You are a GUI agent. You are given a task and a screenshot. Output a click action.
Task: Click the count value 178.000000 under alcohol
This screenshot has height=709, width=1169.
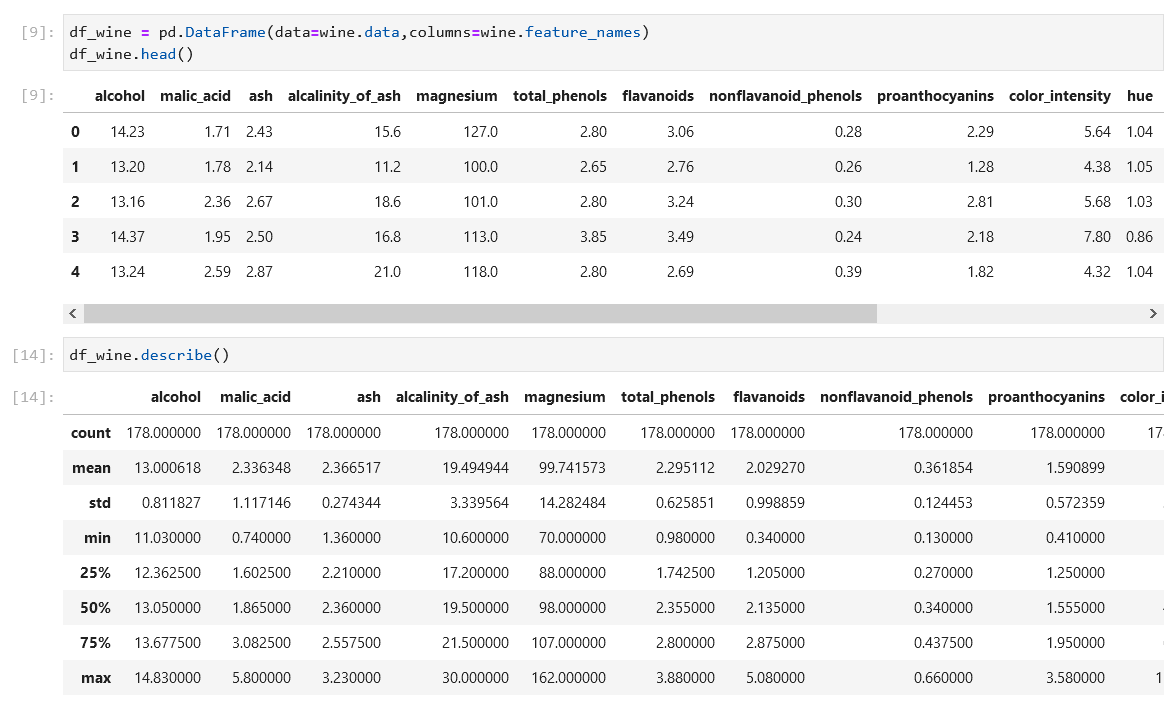point(163,433)
